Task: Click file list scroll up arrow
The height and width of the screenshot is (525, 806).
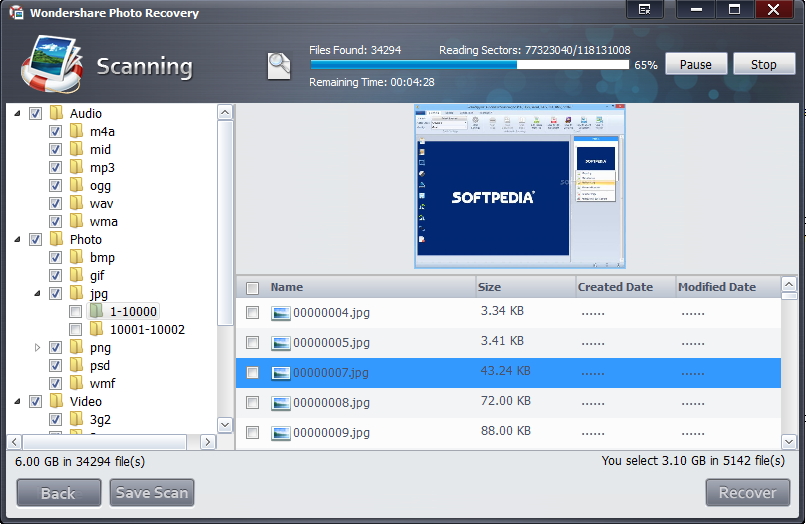Action: [789, 284]
